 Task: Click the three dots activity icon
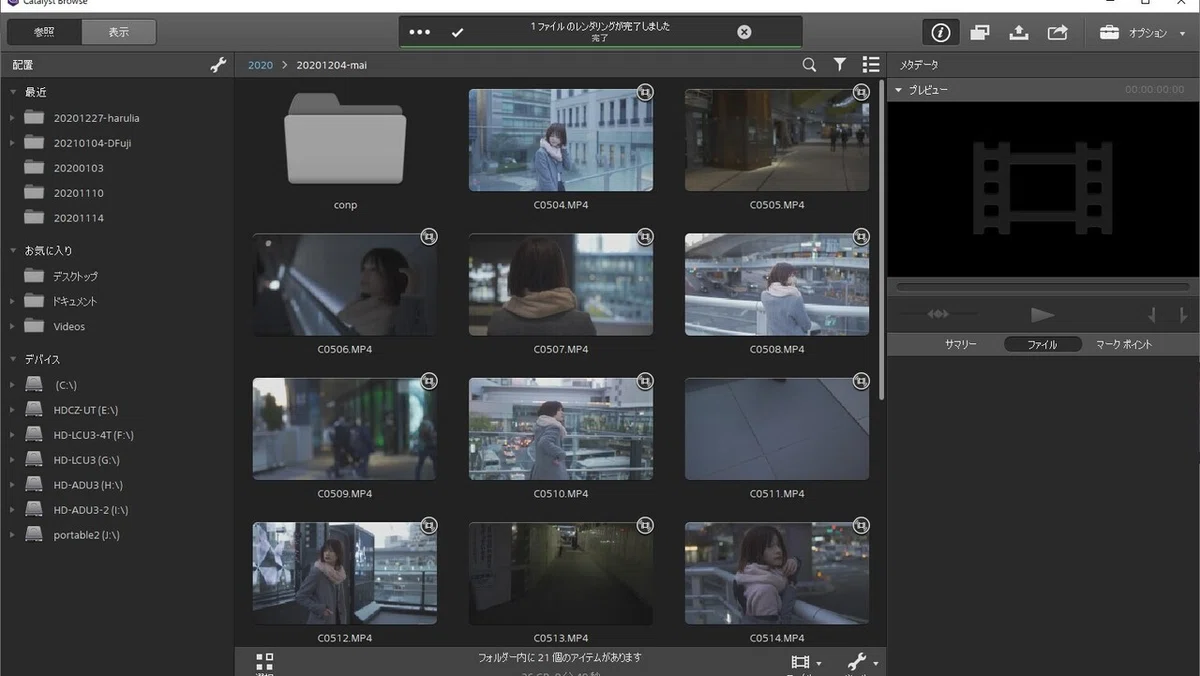[420, 32]
